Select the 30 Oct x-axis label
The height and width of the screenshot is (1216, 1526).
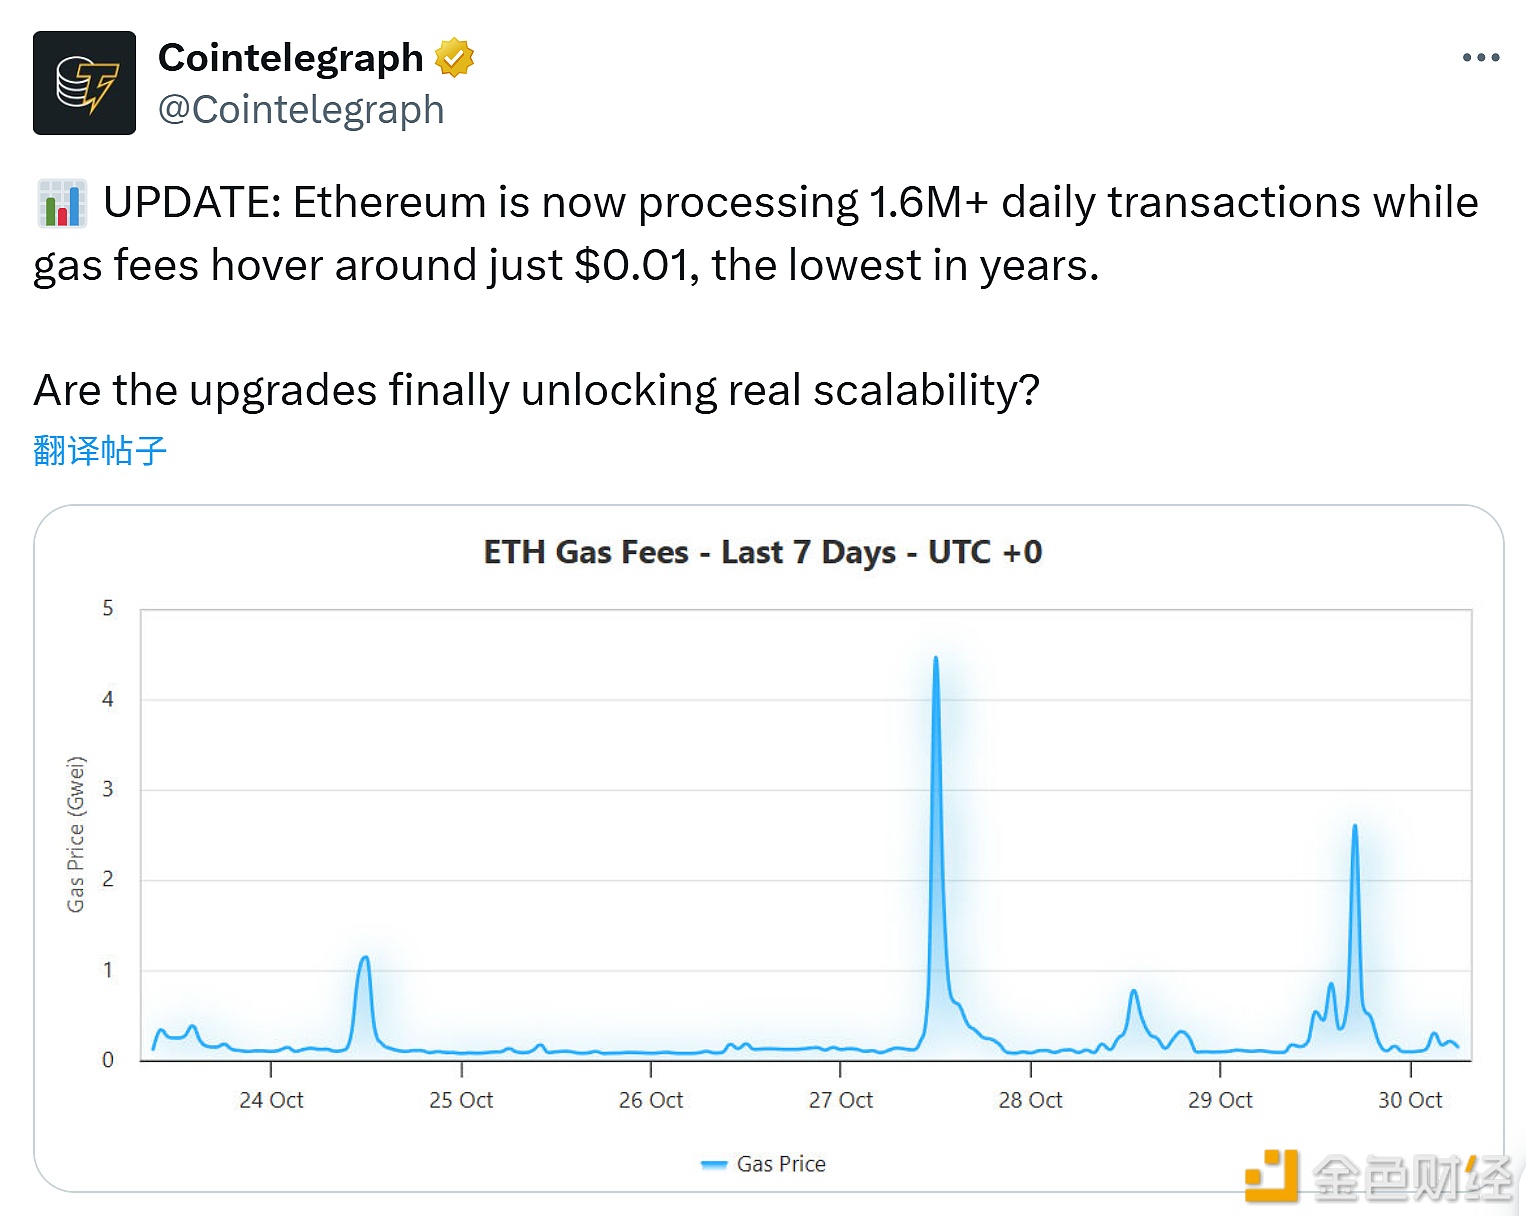pos(1409,1100)
